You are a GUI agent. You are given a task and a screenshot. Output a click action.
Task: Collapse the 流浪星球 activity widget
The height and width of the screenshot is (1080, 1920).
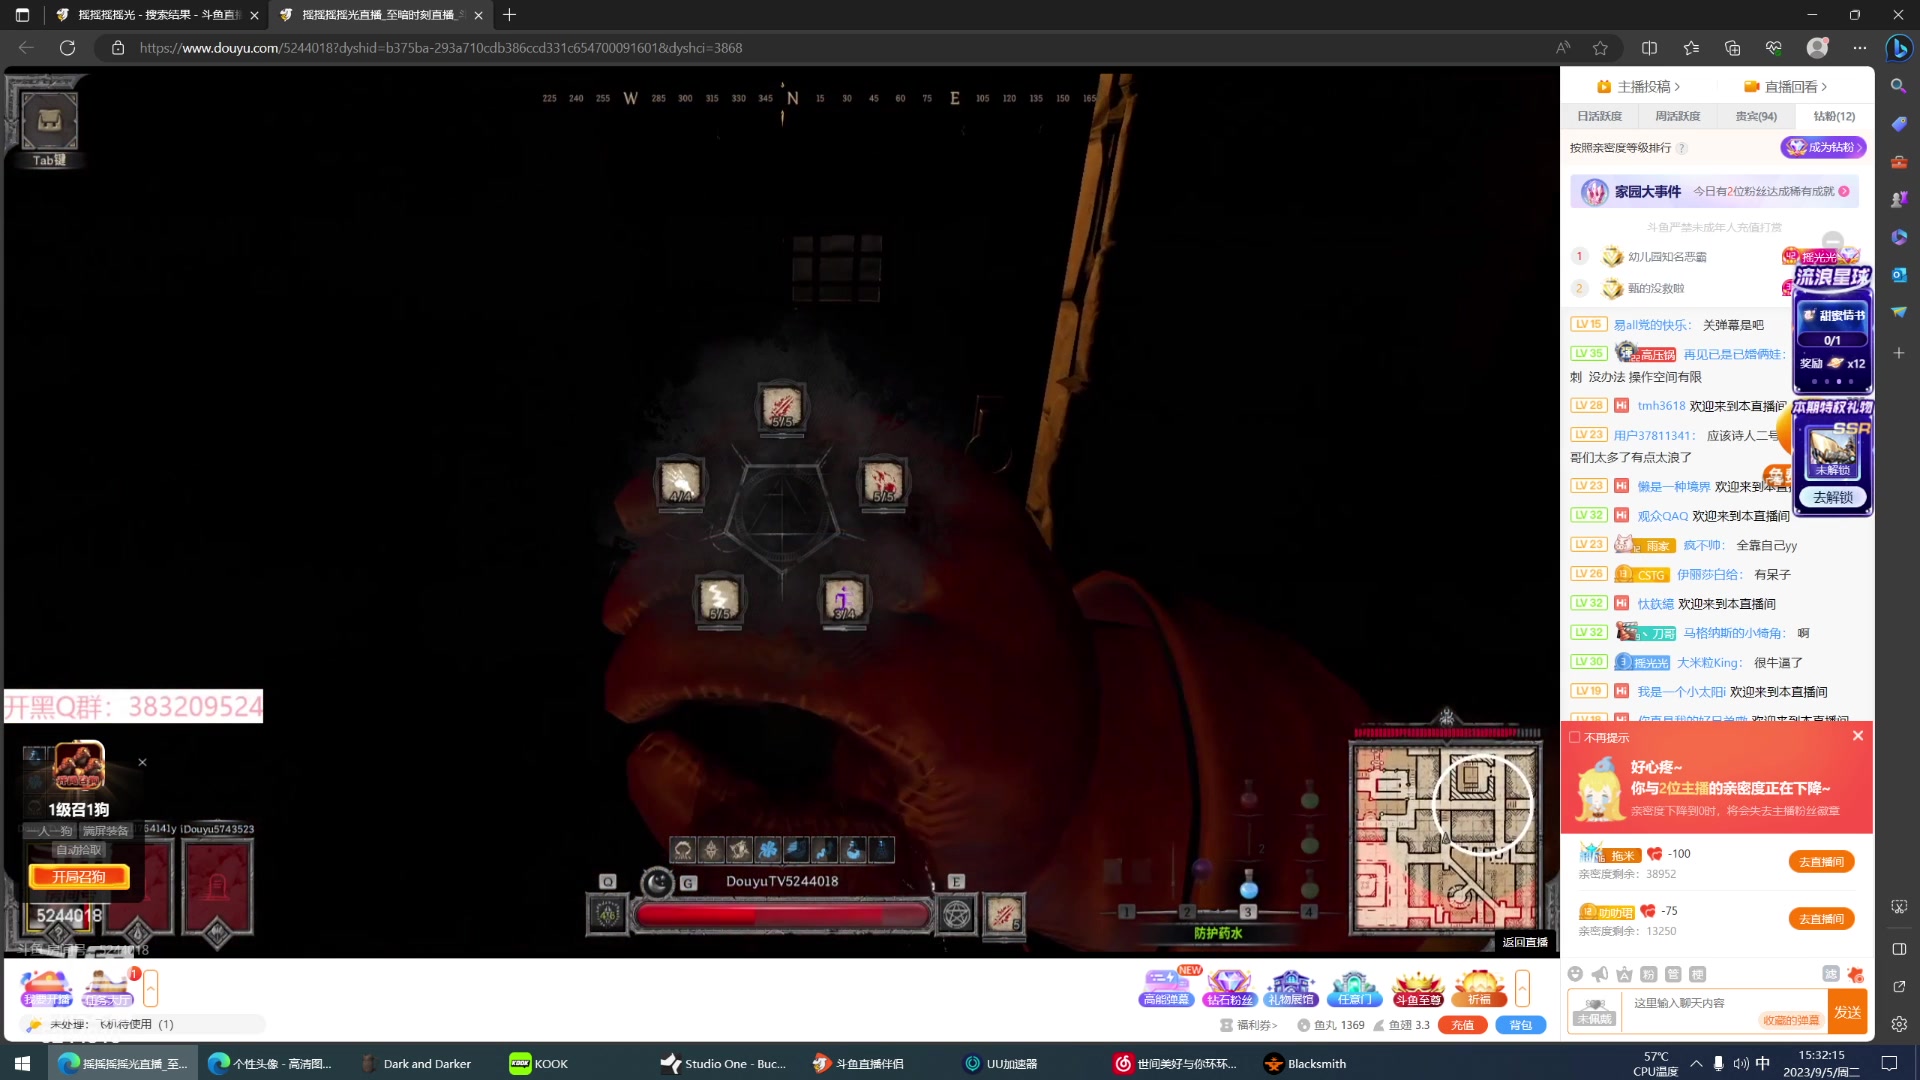point(1832,241)
